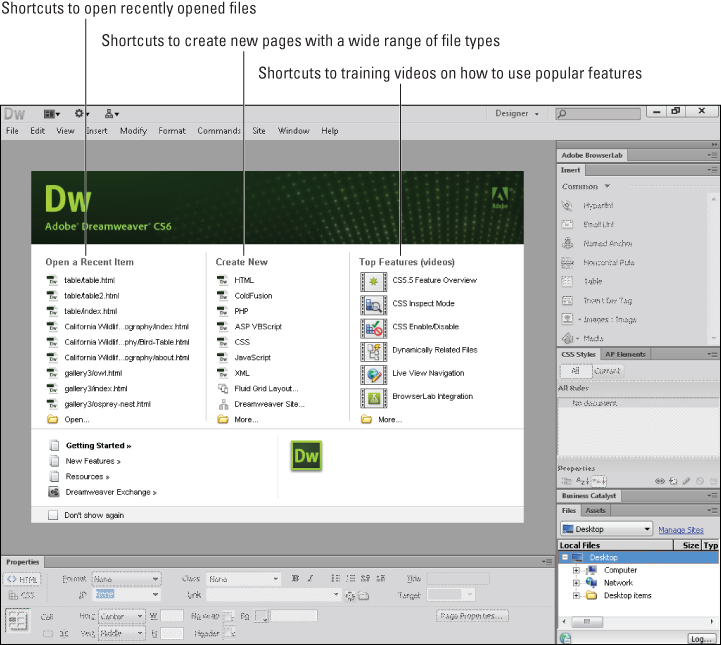The height and width of the screenshot is (645, 721).
Task: Open the Commands menu
Action: tap(218, 131)
